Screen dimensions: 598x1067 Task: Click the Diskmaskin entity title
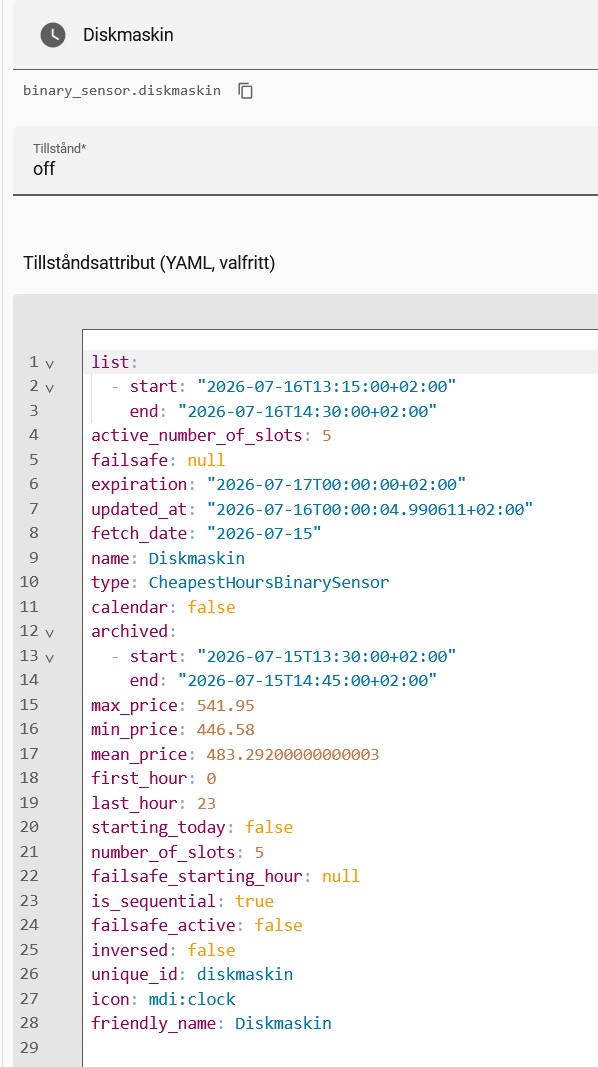point(128,35)
